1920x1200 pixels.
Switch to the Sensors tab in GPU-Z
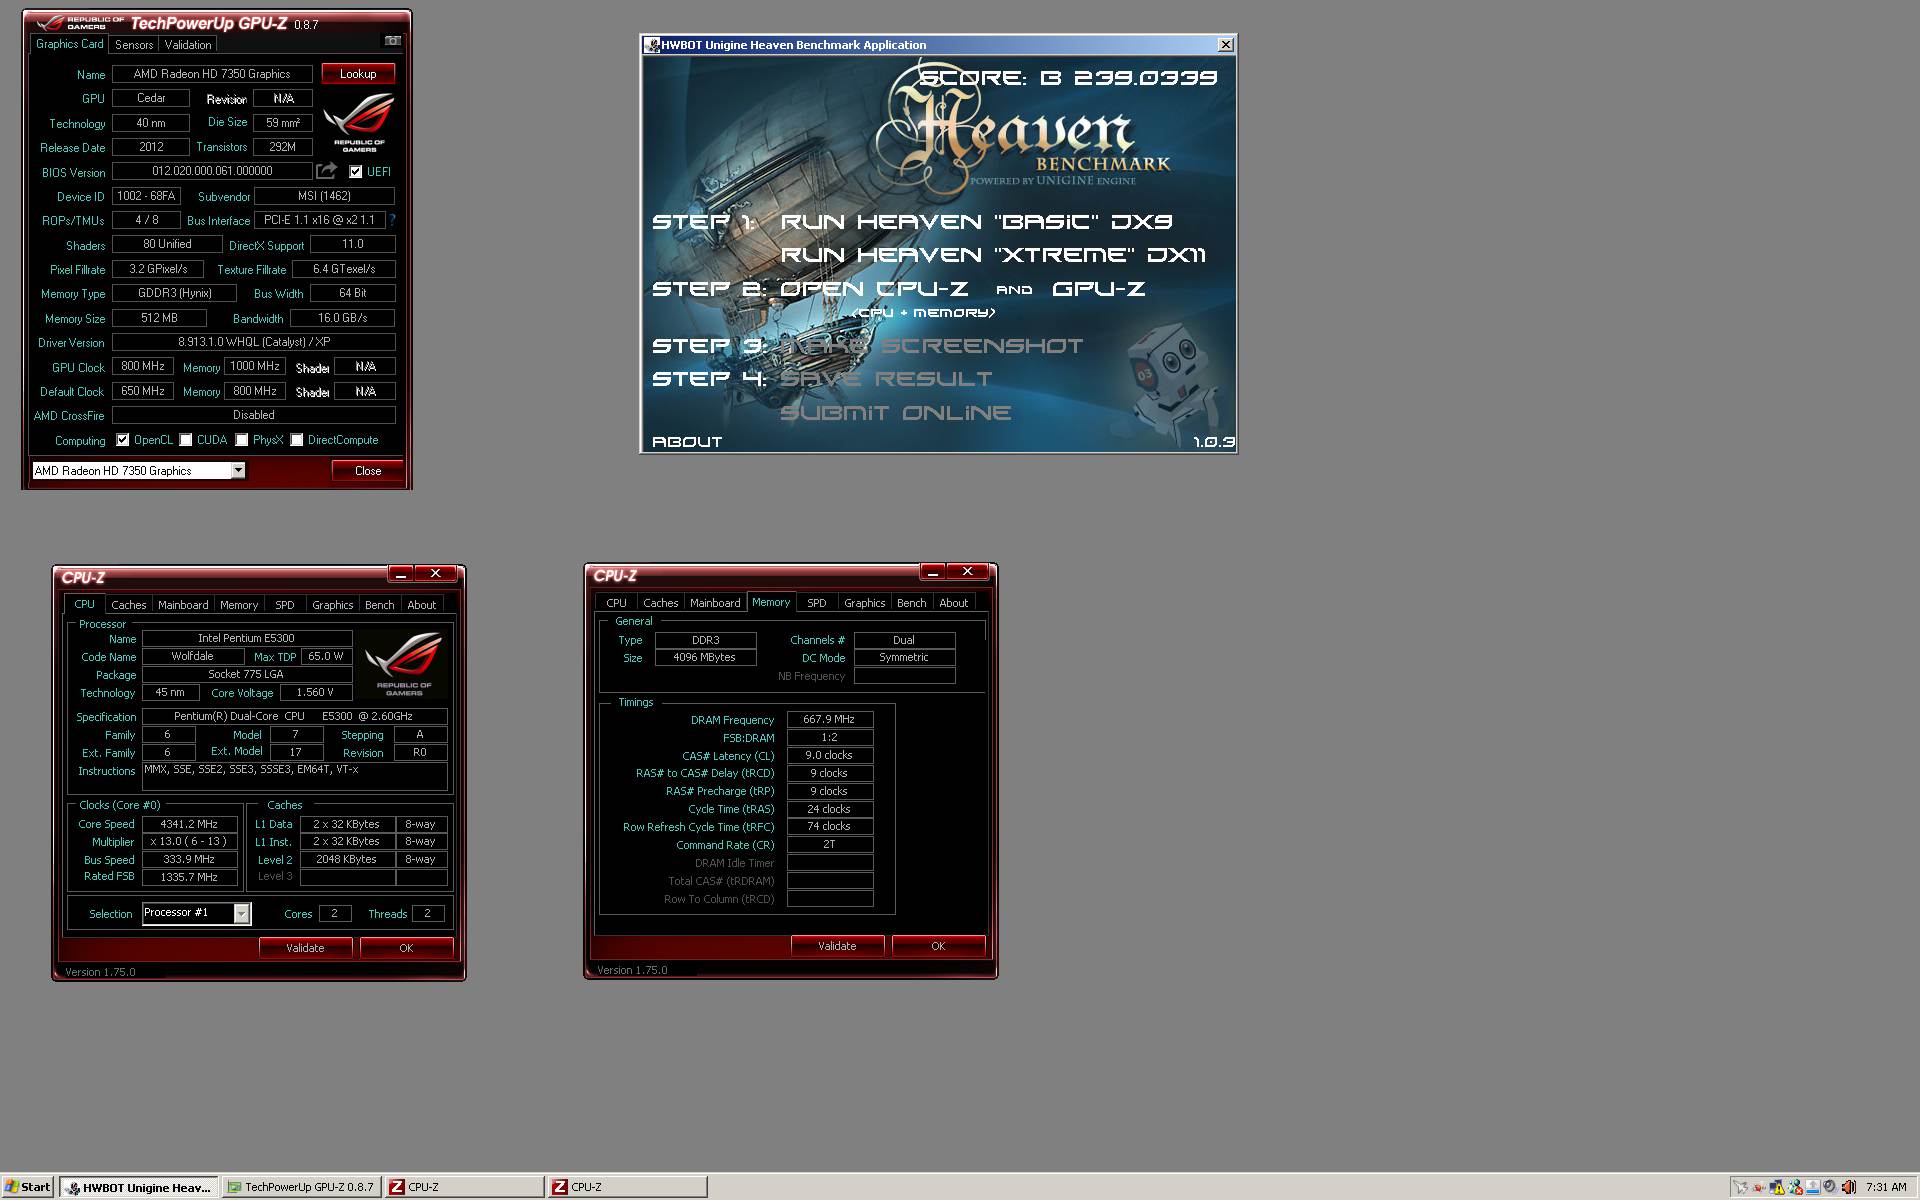134,45
